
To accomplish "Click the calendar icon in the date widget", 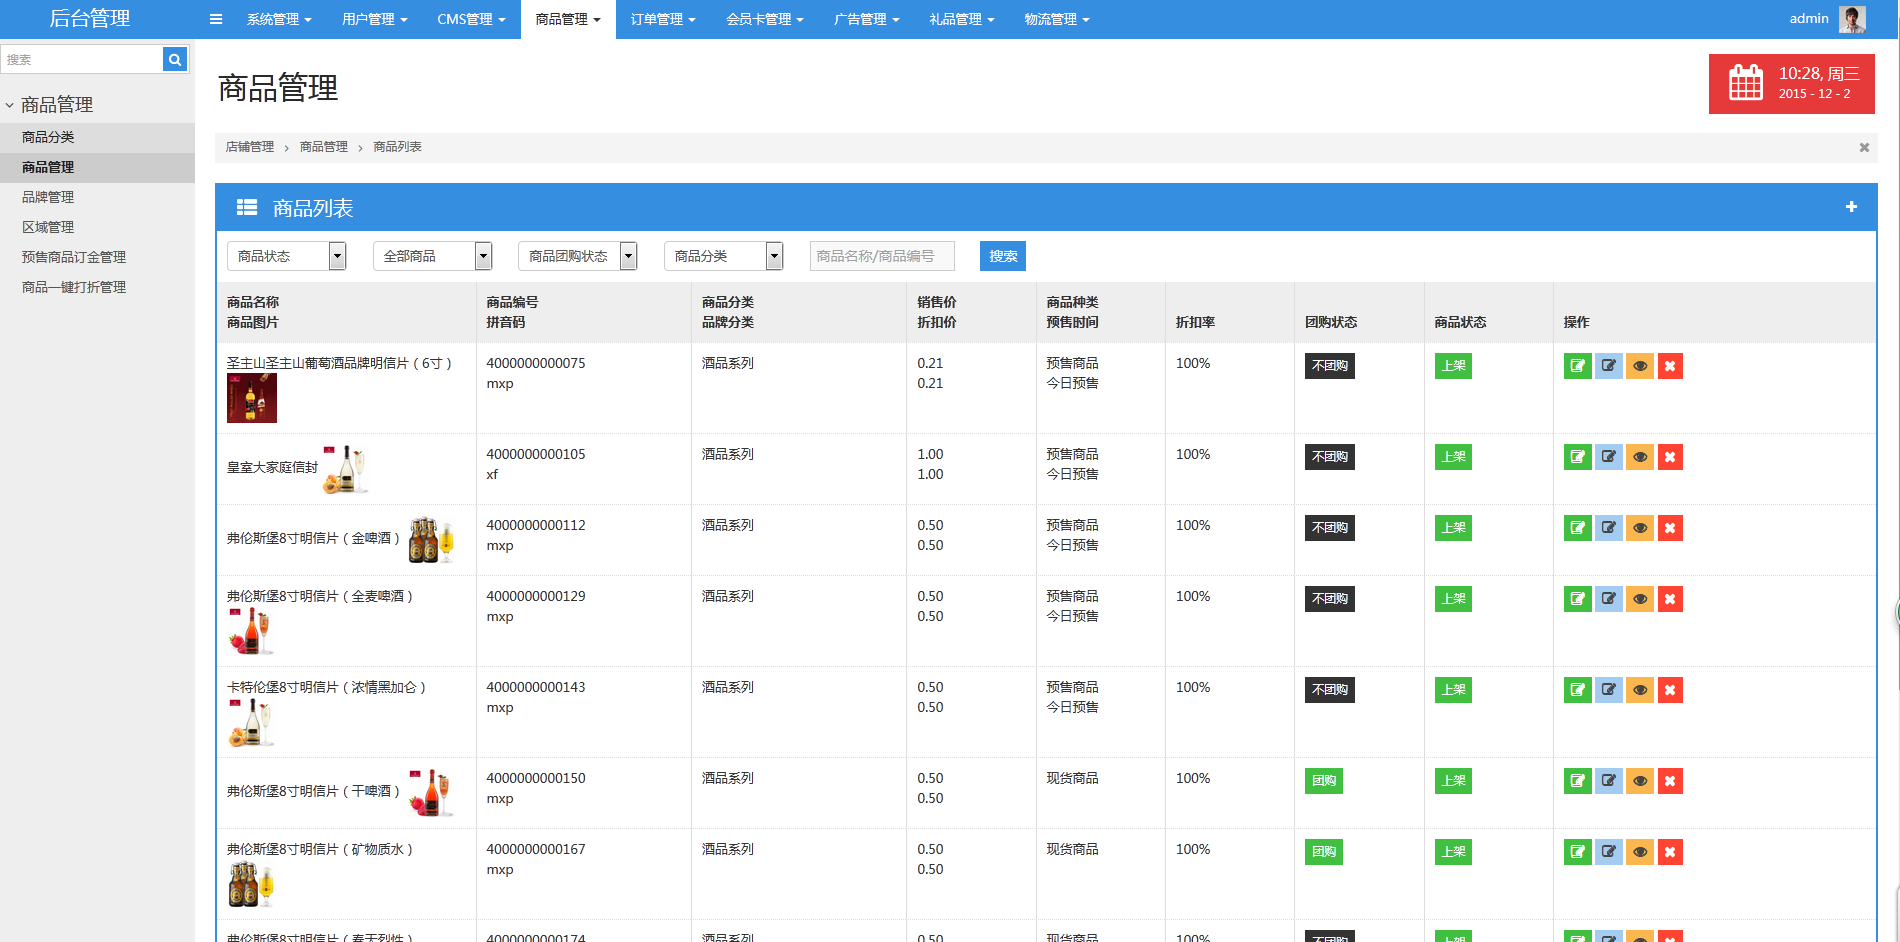I will [1745, 83].
